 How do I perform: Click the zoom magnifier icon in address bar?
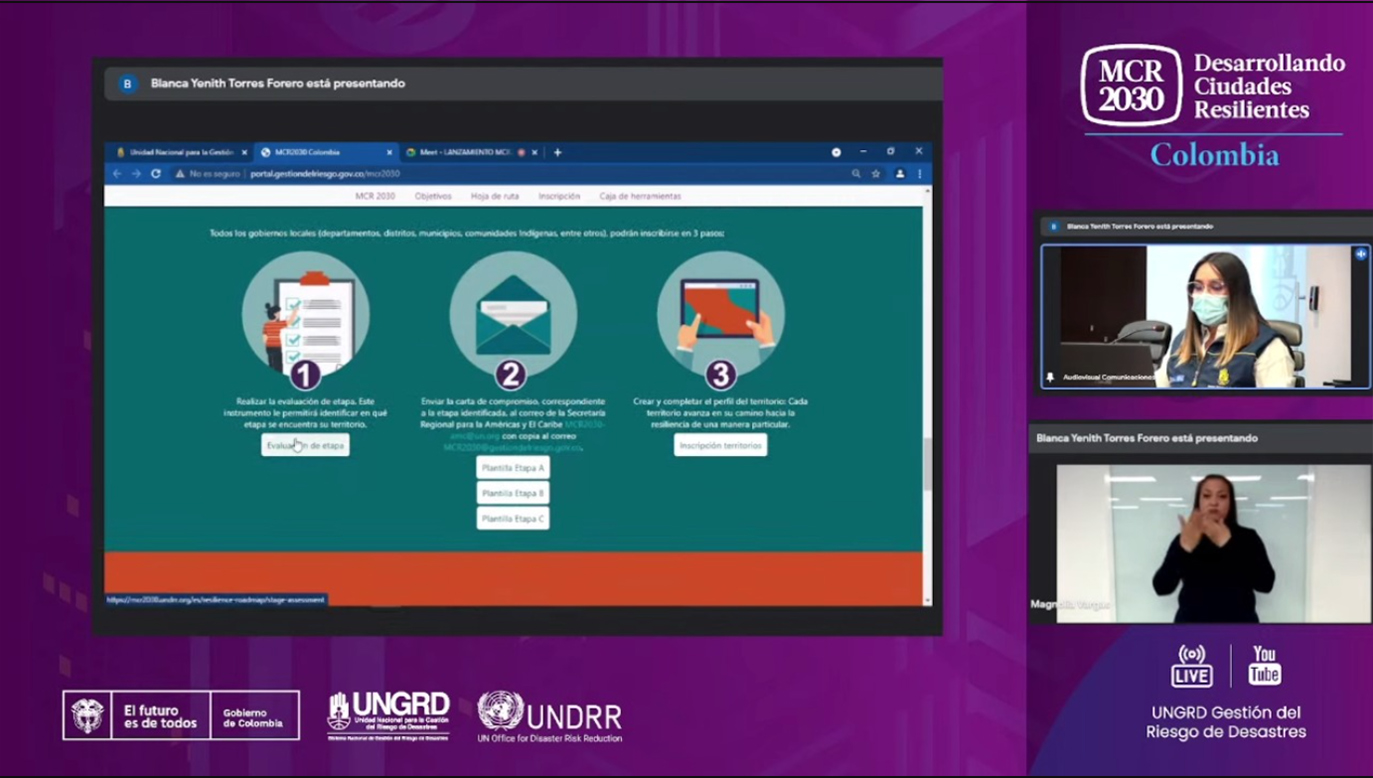tap(856, 174)
